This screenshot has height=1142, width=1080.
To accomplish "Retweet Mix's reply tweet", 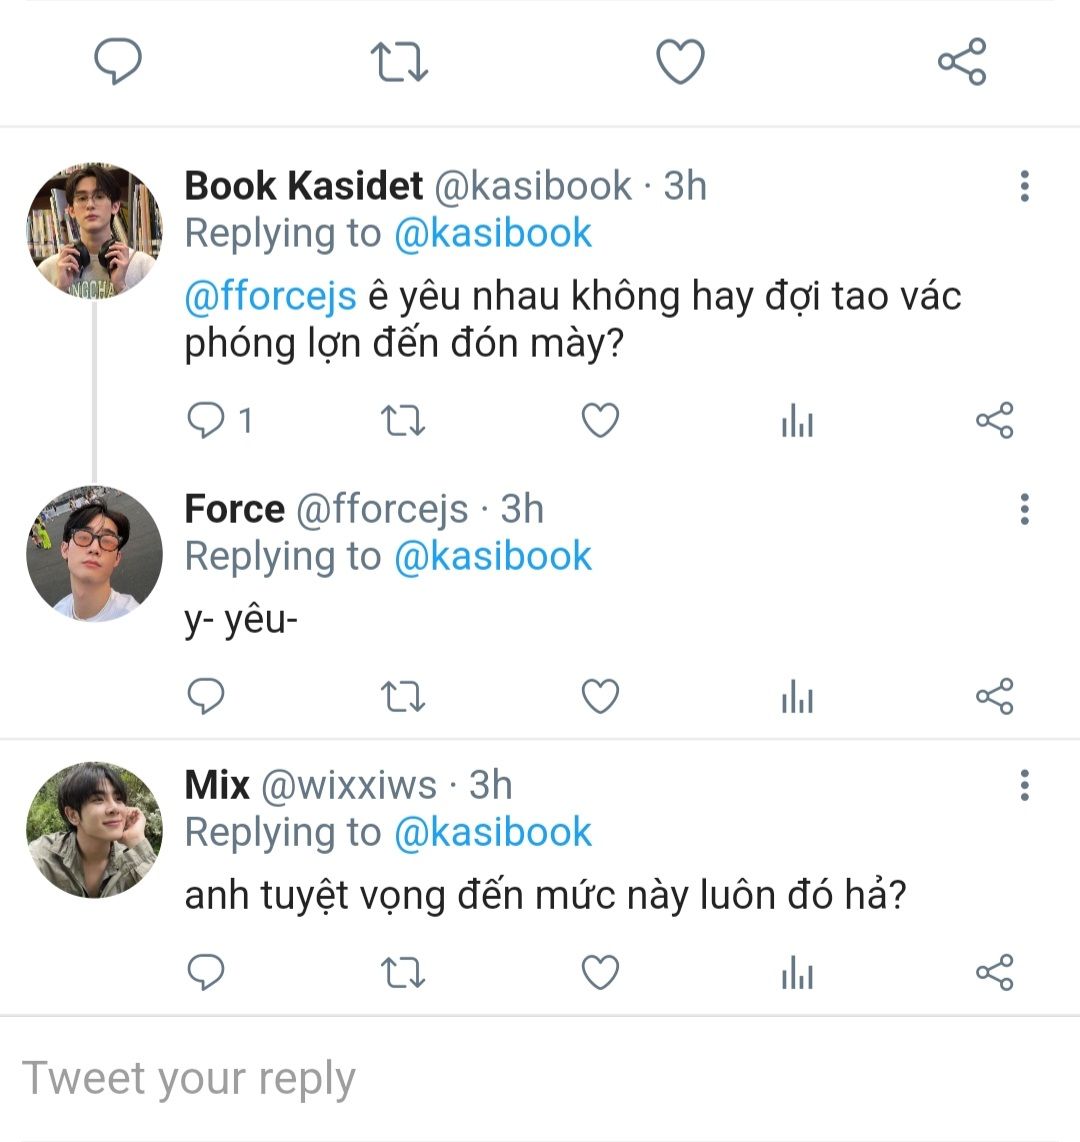I will point(404,972).
